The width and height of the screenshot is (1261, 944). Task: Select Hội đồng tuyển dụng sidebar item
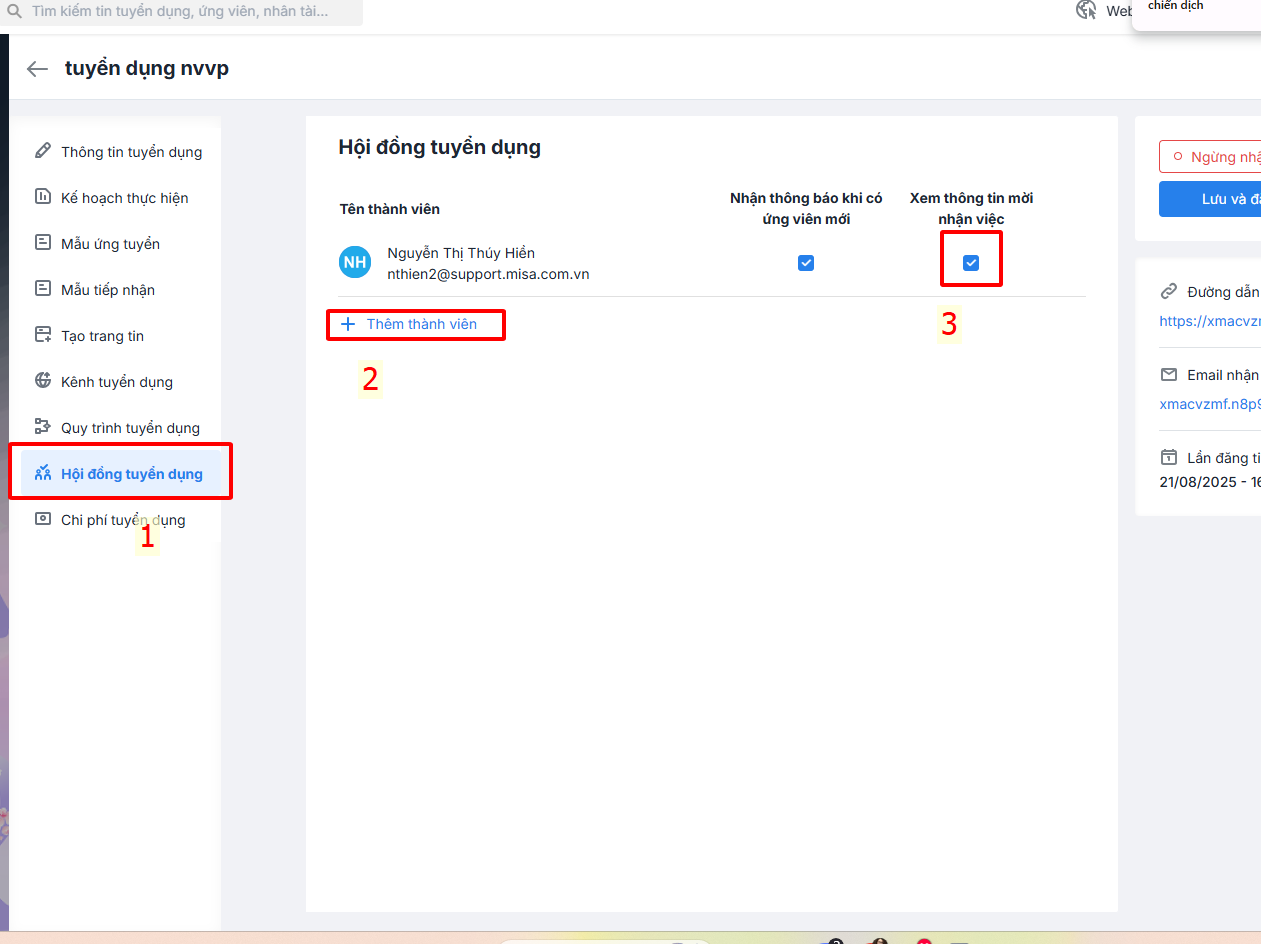pos(120,474)
